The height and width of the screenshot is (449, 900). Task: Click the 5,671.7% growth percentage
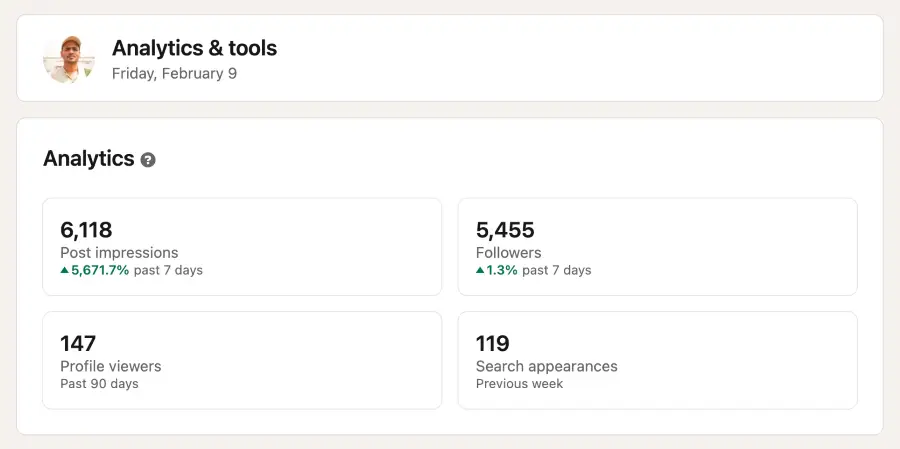coord(100,270)
